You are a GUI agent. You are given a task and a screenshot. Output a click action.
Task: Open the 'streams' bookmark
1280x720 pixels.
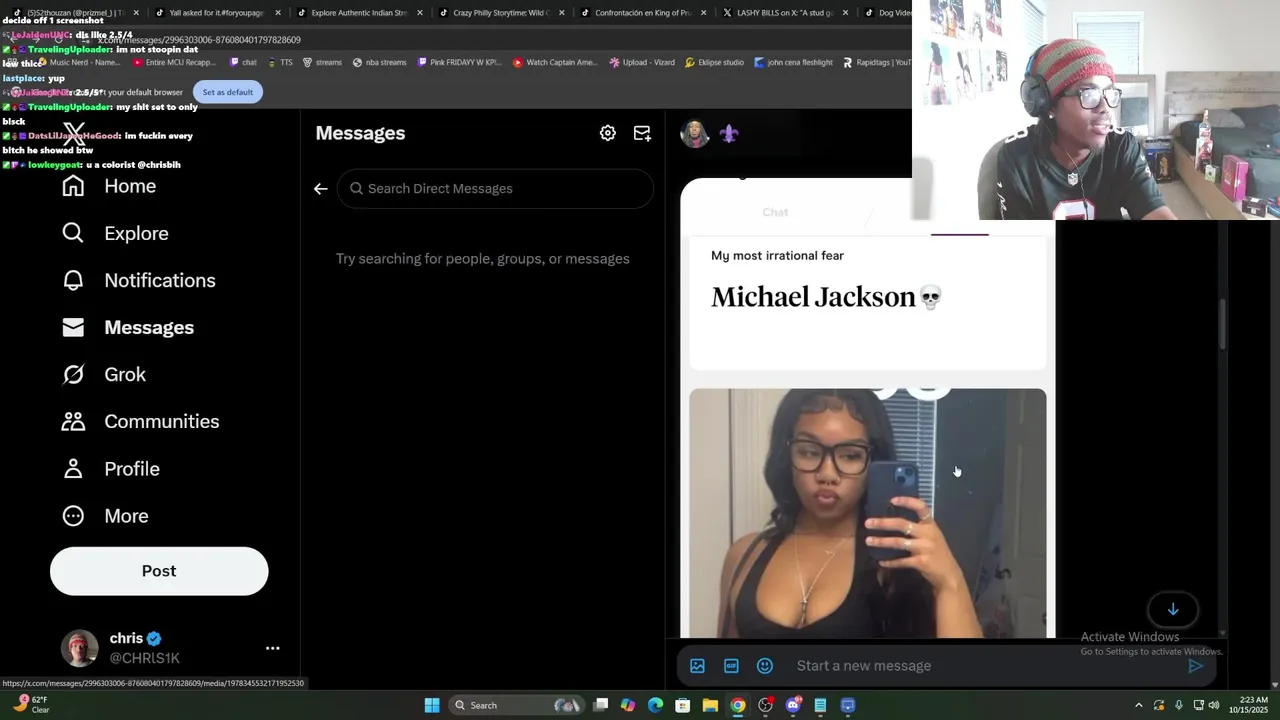tap(321, 62)
